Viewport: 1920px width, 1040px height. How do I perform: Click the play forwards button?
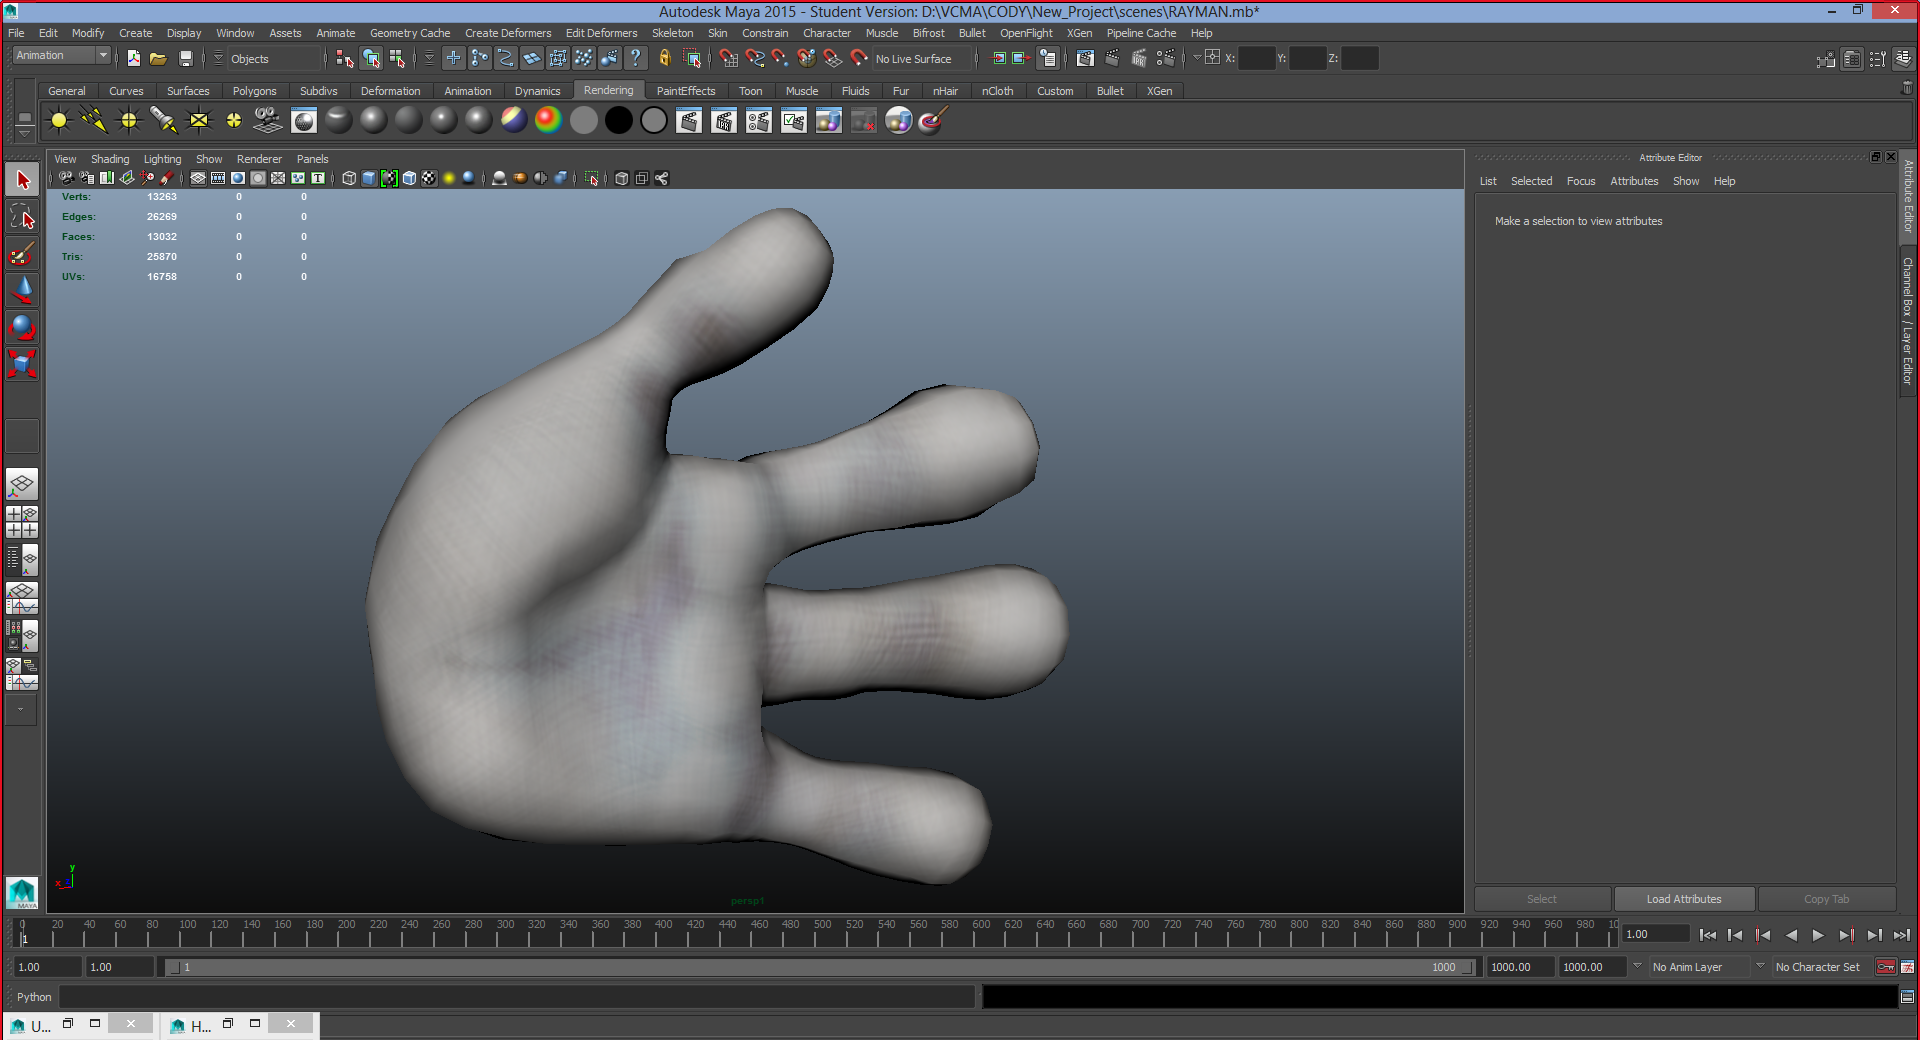coord(1818,935)
